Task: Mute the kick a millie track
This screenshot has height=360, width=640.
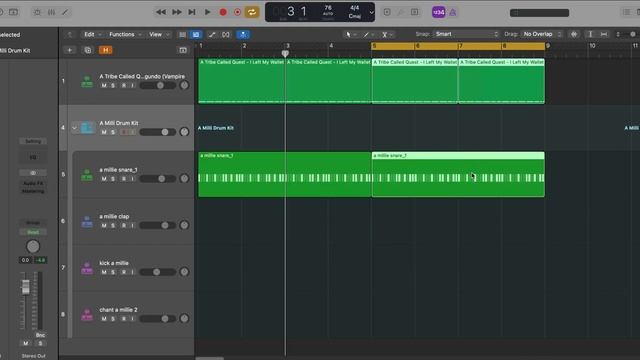Action: (104, 272)
